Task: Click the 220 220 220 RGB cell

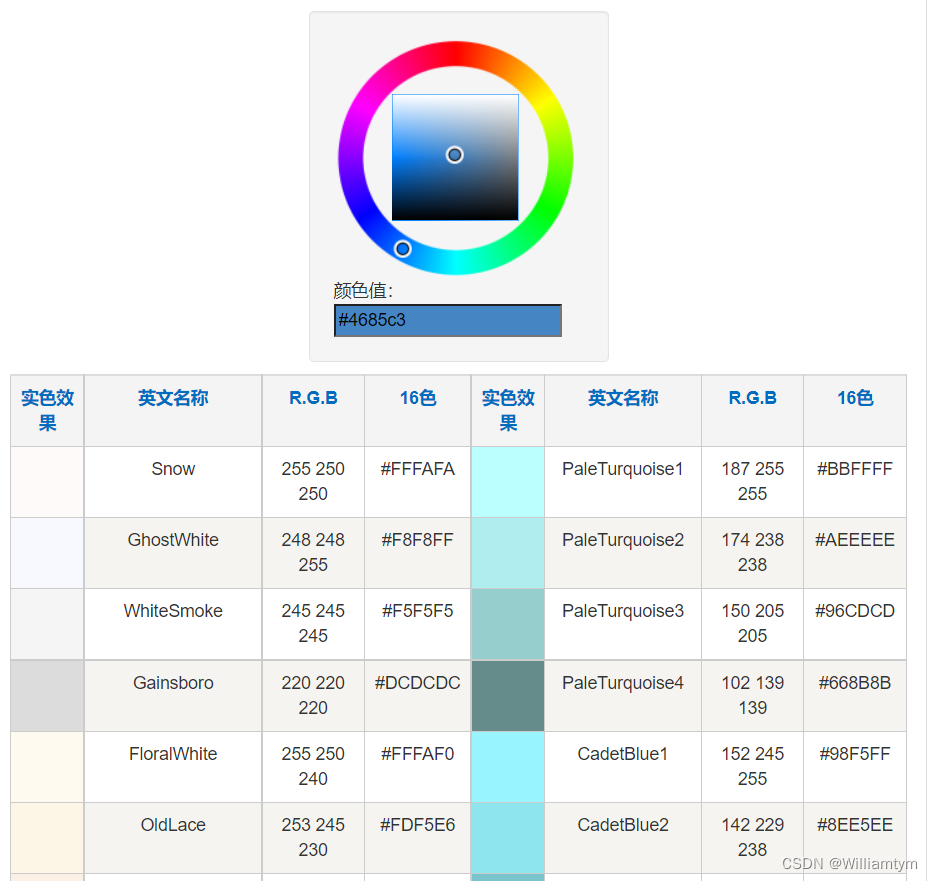Action: coord(313,695)
